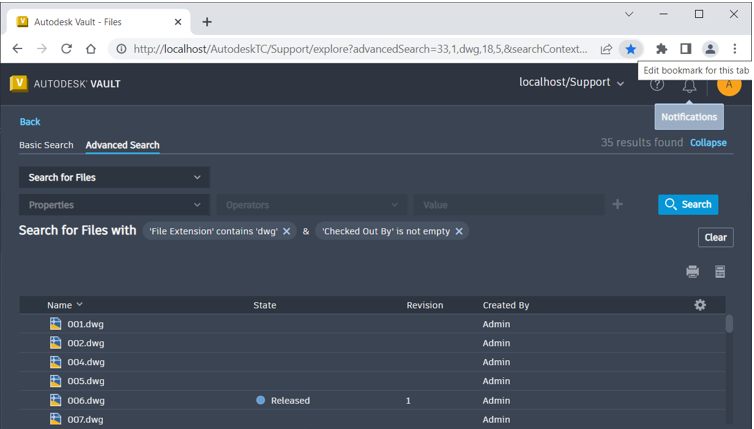The image size is (754, 429).
Task: Open browser extensions puzzle icon
Action: coord(662,49)
